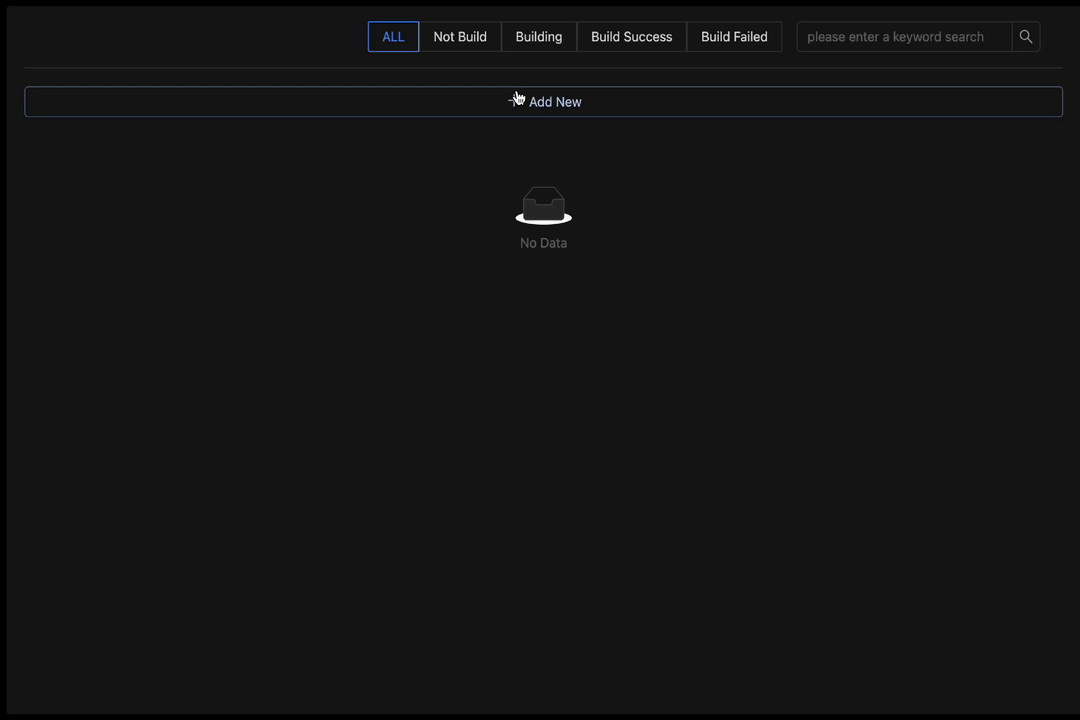Click the magnifier search icon

[x=1026, y=37]
